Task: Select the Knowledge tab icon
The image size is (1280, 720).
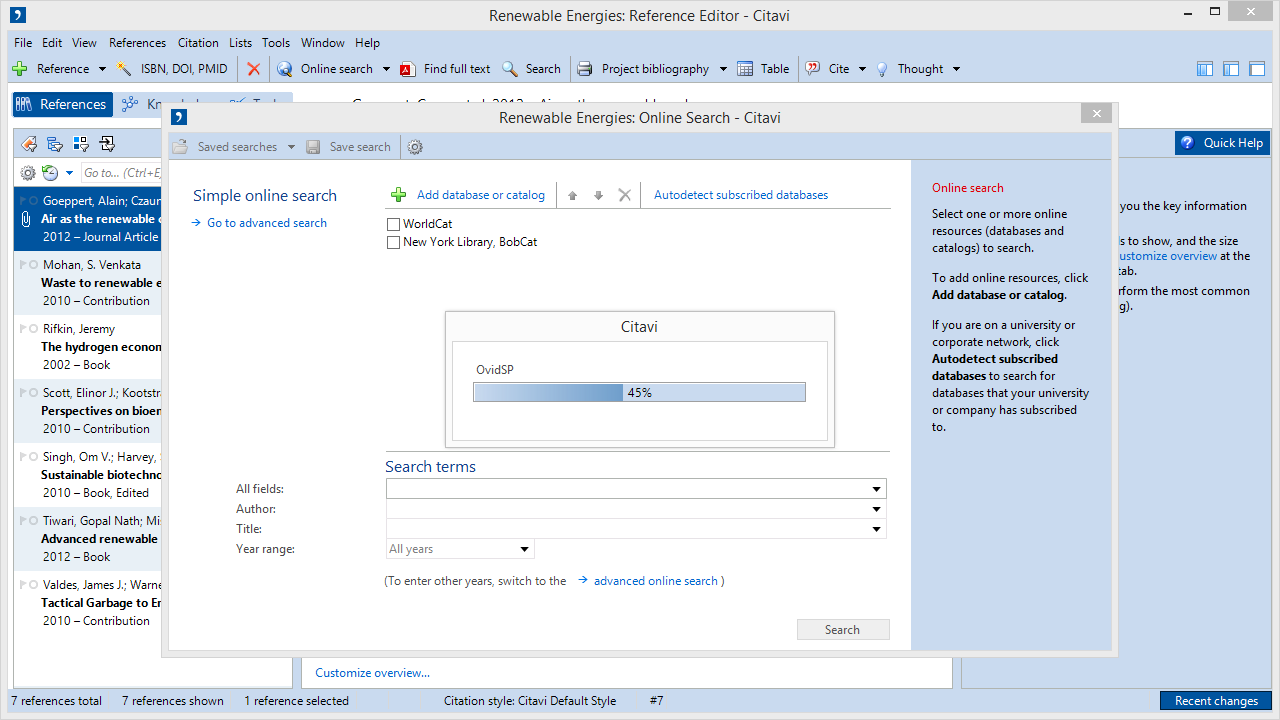Action: [x=129, y=104]
